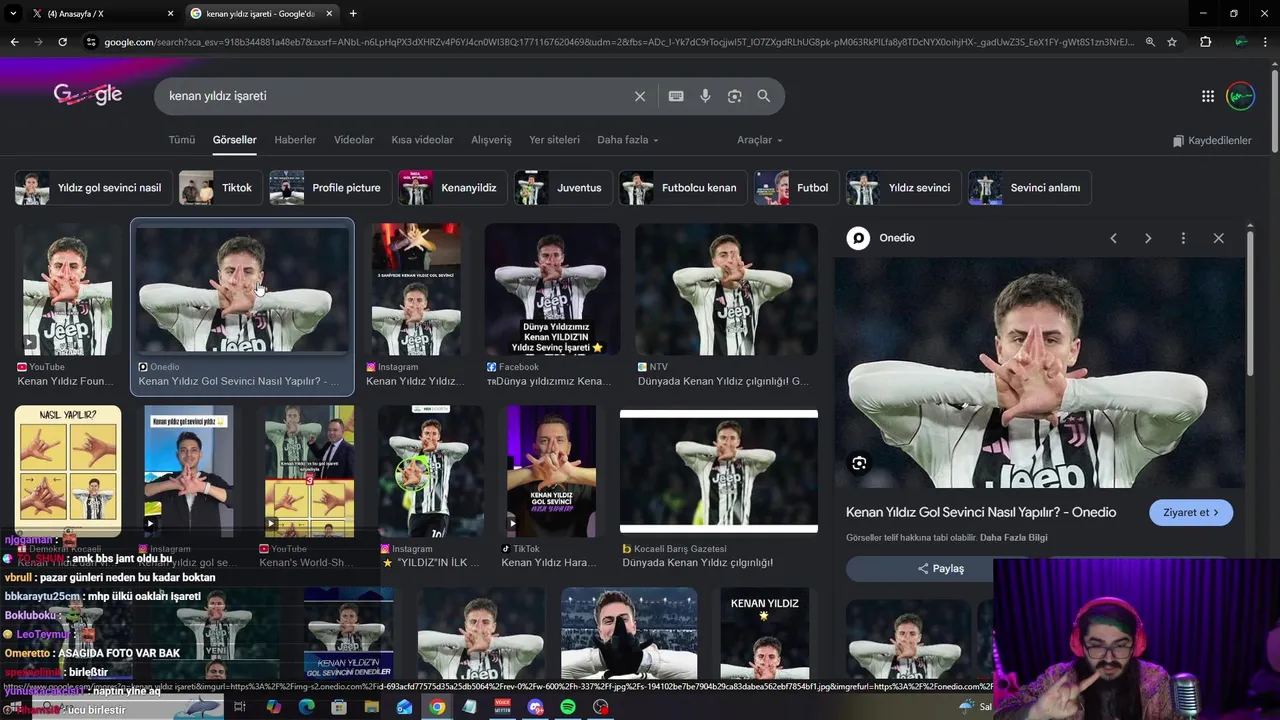The height and width of the screenshot is (720, 1280).
Task: Close the Onedio image preview panel
Action: (1218, 238)
